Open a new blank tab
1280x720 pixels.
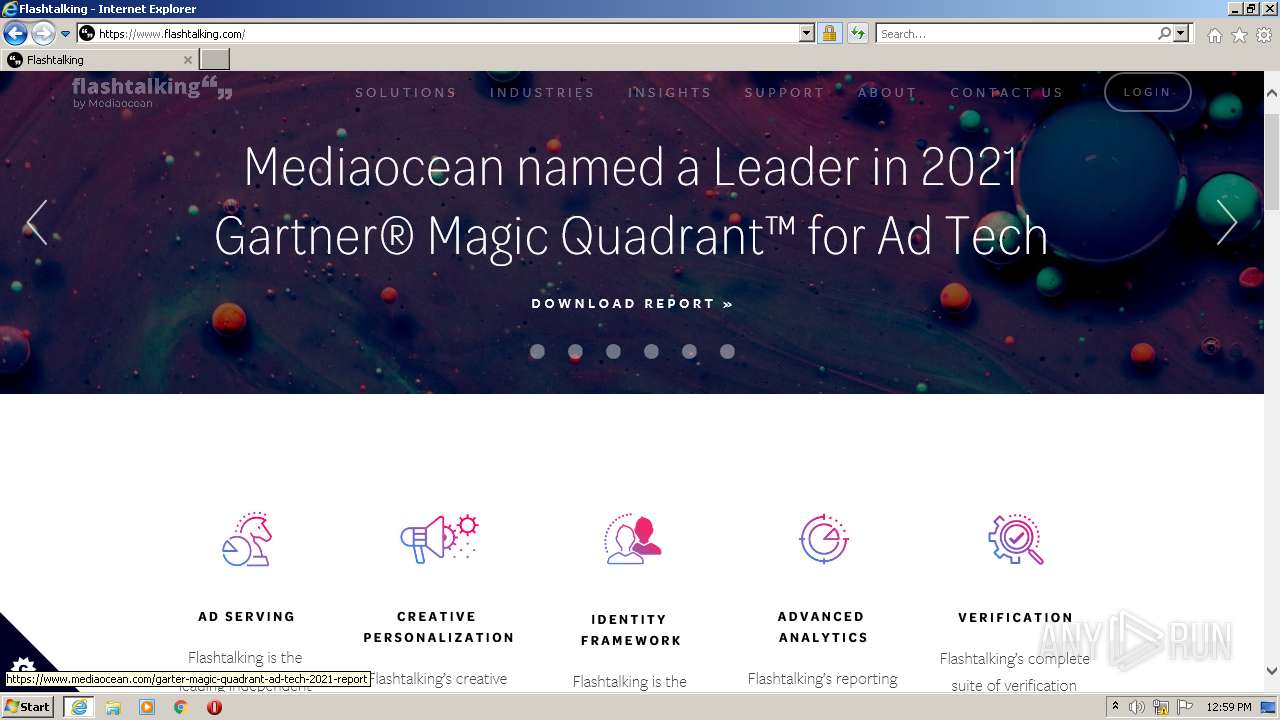tap(215, 60)
